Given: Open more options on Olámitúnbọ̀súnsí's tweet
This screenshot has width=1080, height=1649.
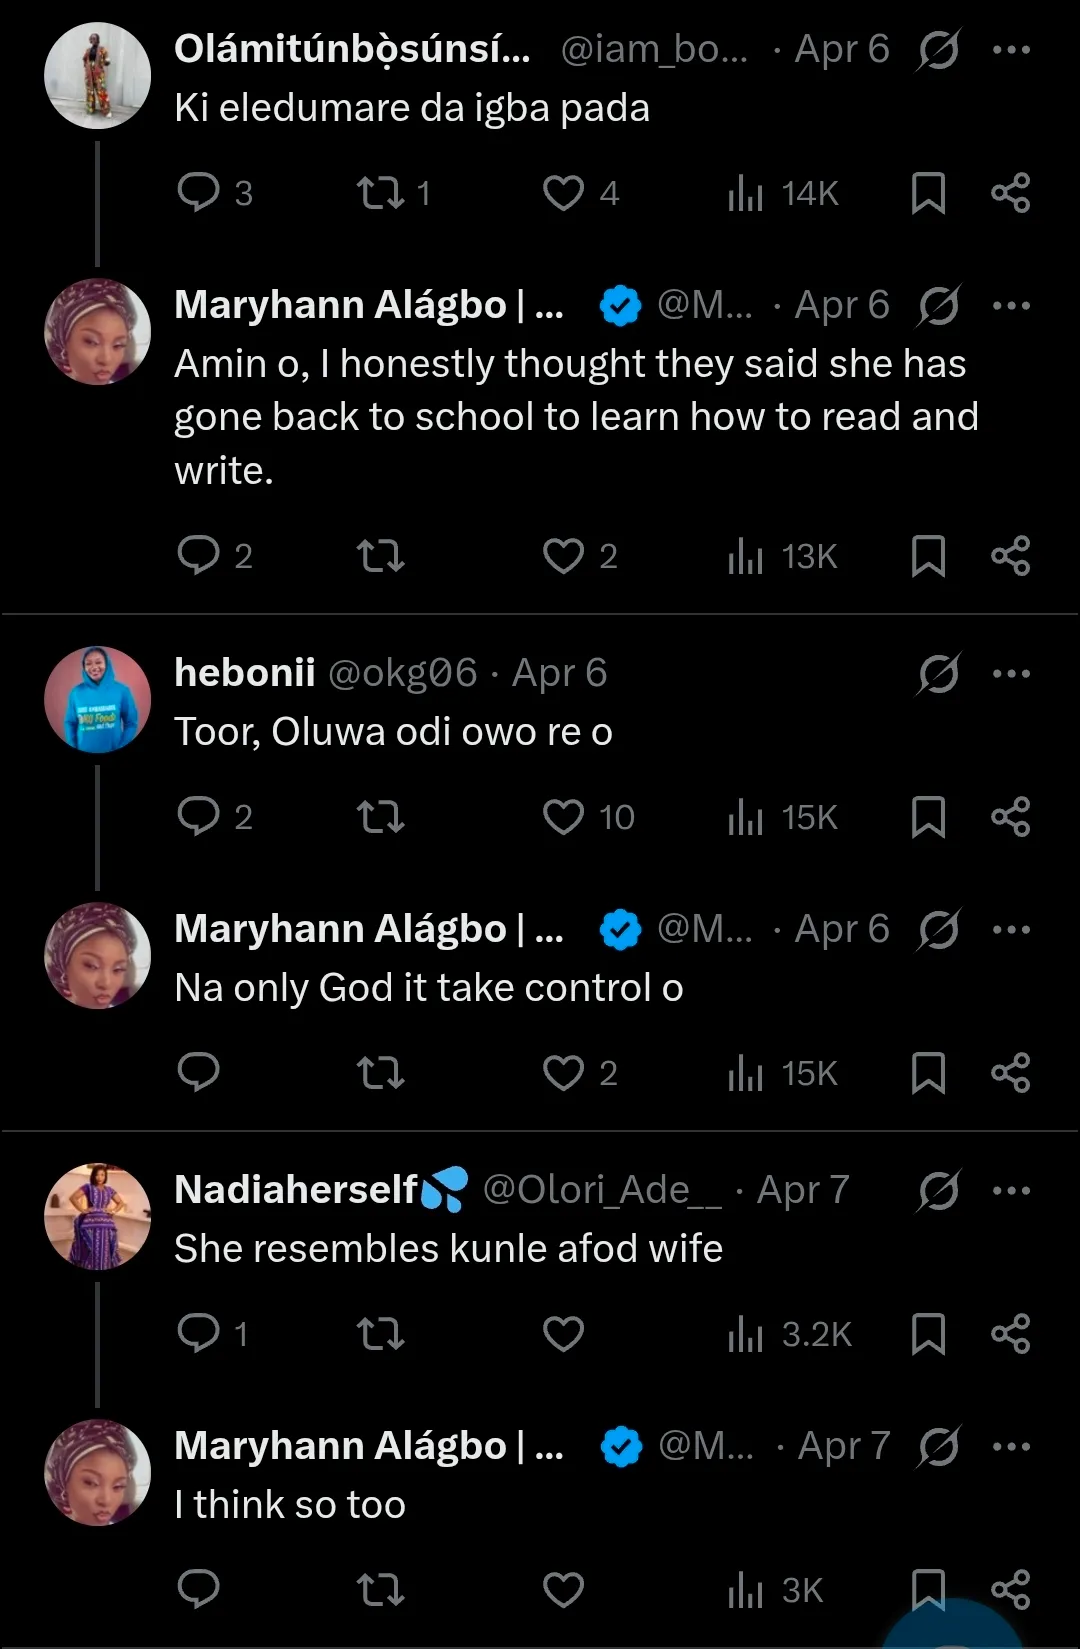Looking at the screenshot, I should [1011, 49].
